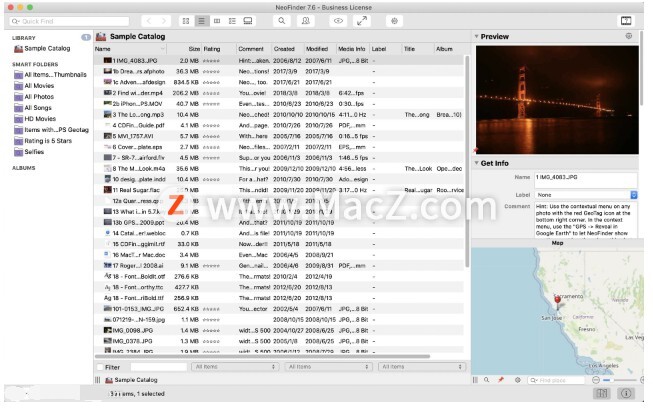
Task: Sort by the Size column header
Action: [184, 49]
